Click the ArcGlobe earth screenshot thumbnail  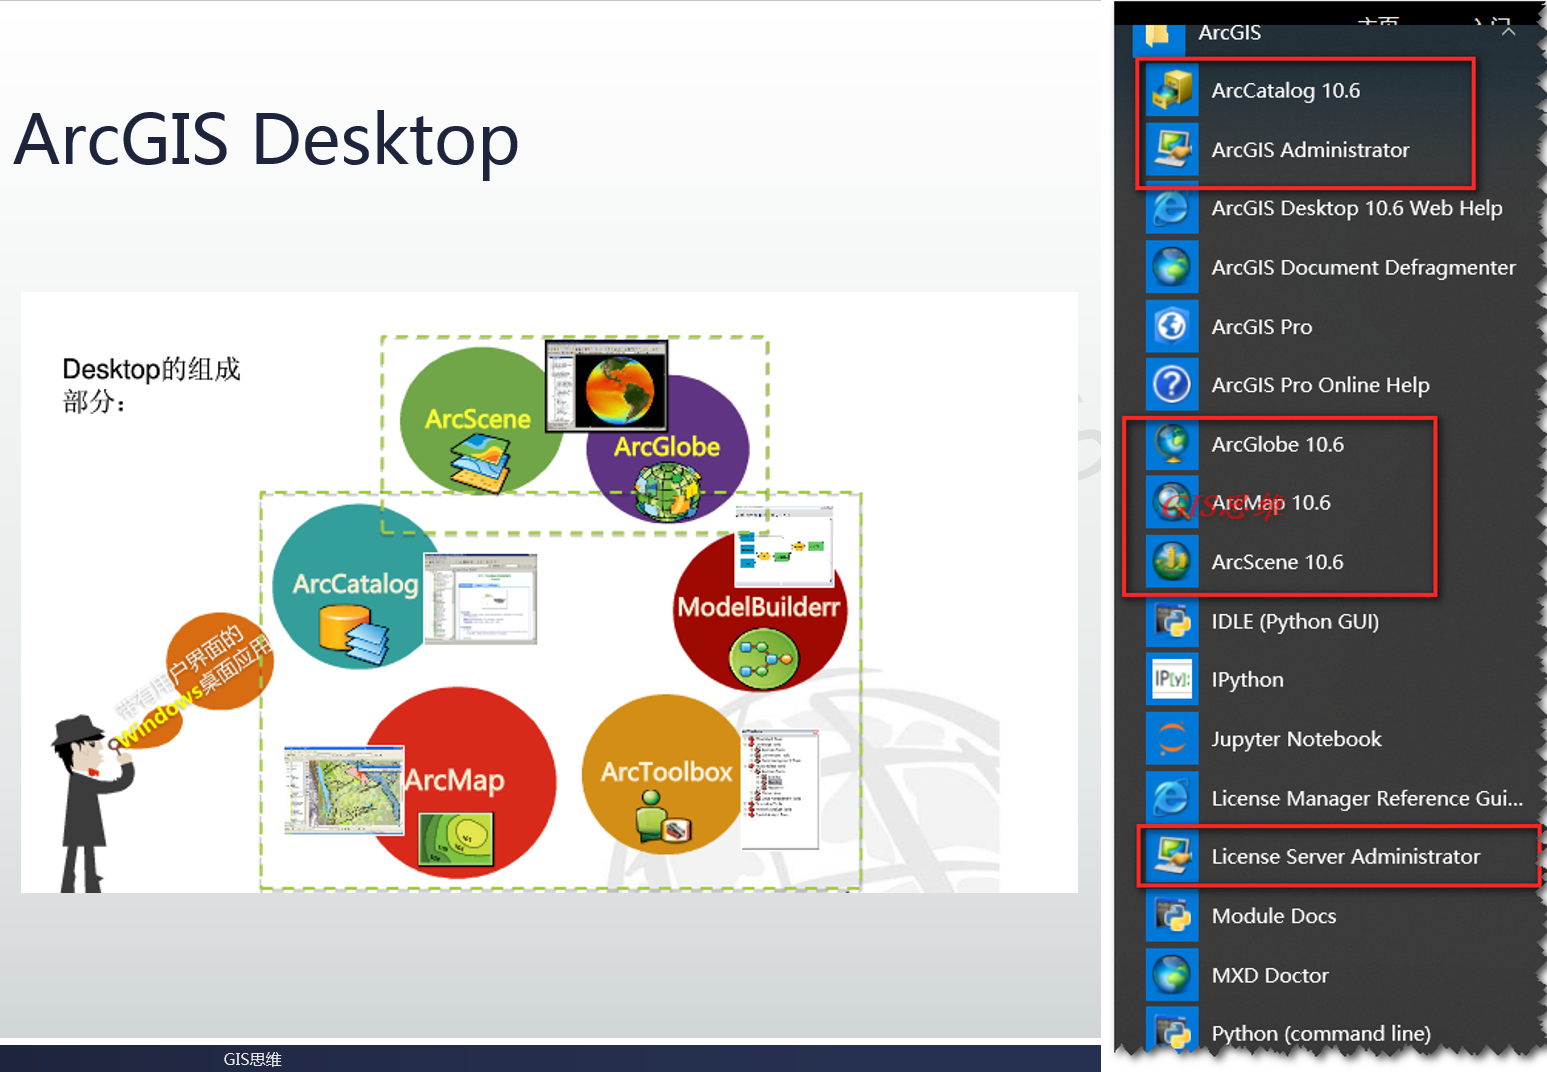(606, 386)
